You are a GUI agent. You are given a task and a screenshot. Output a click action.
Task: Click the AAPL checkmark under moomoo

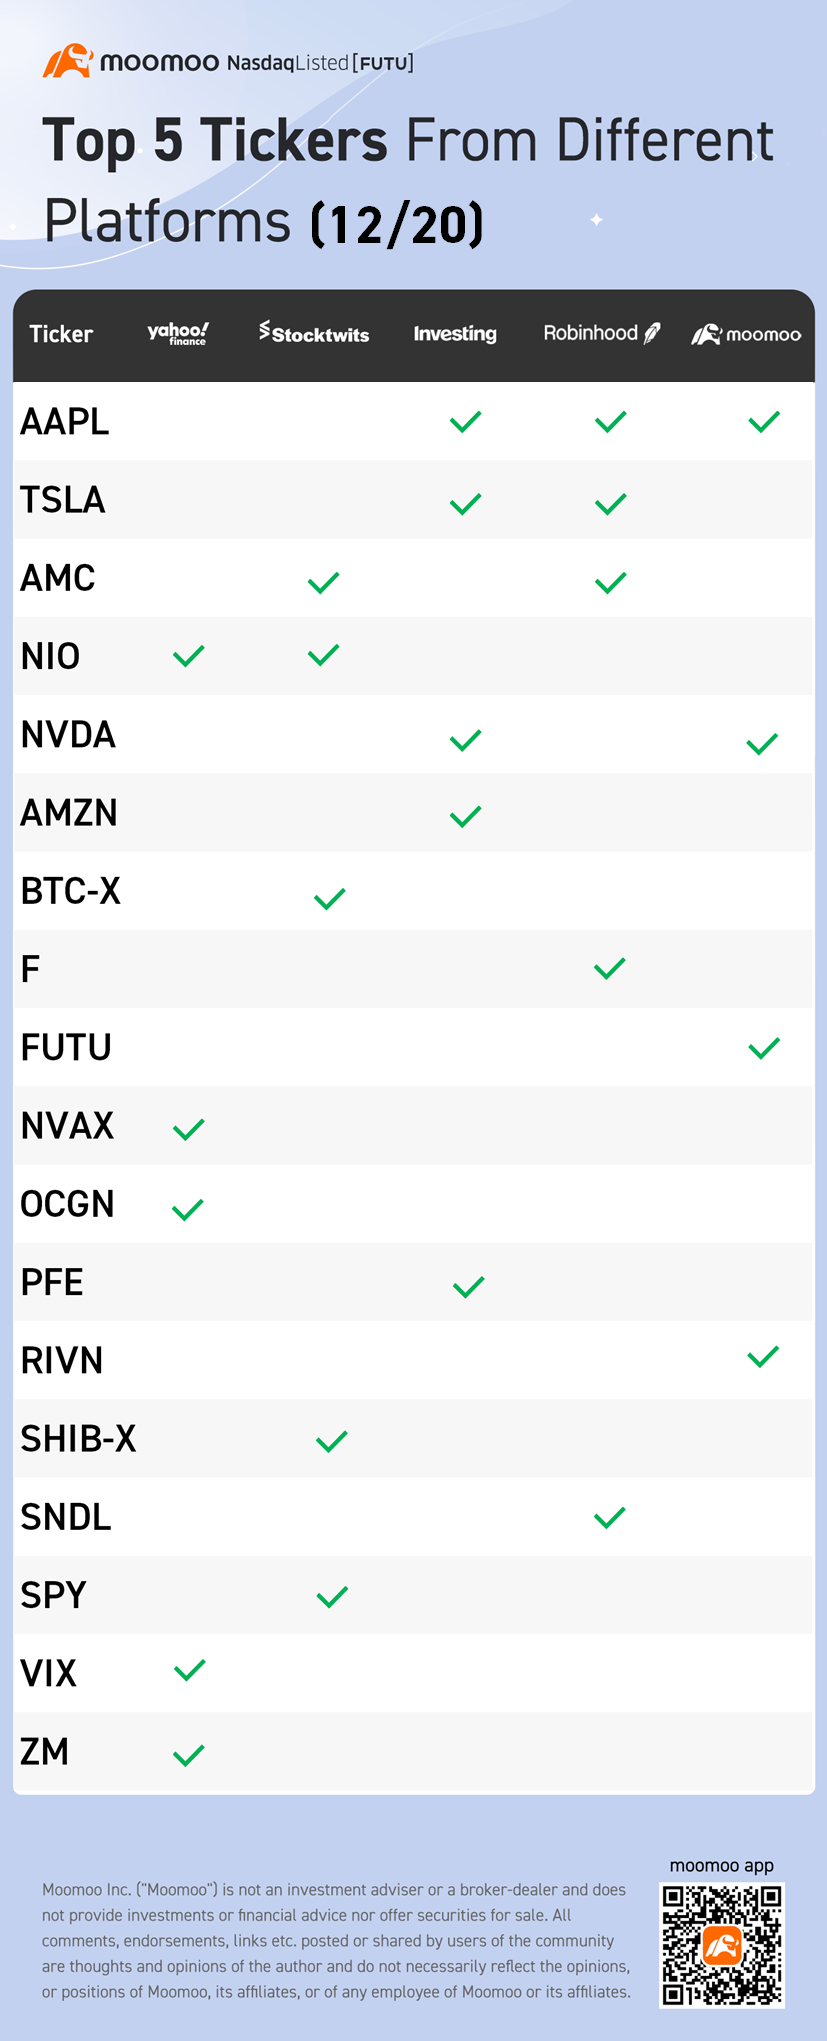pyautogui.click(x=764, y=422)
